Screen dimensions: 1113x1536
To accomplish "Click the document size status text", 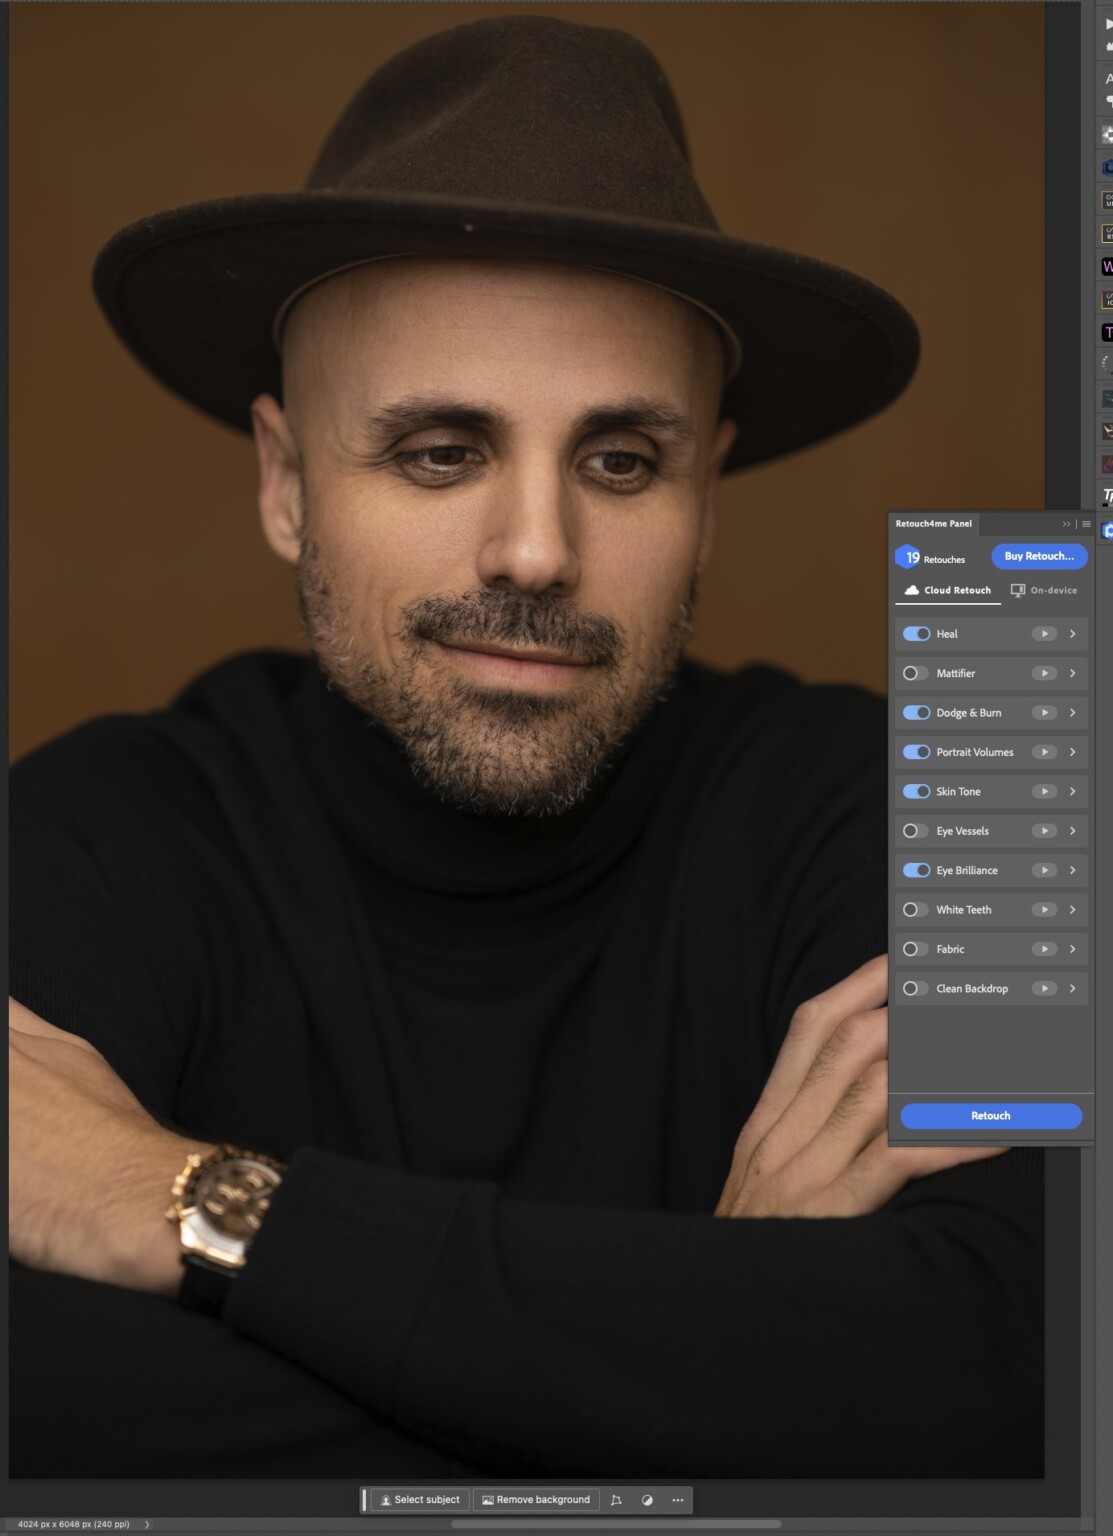I will coord(74,1525).
